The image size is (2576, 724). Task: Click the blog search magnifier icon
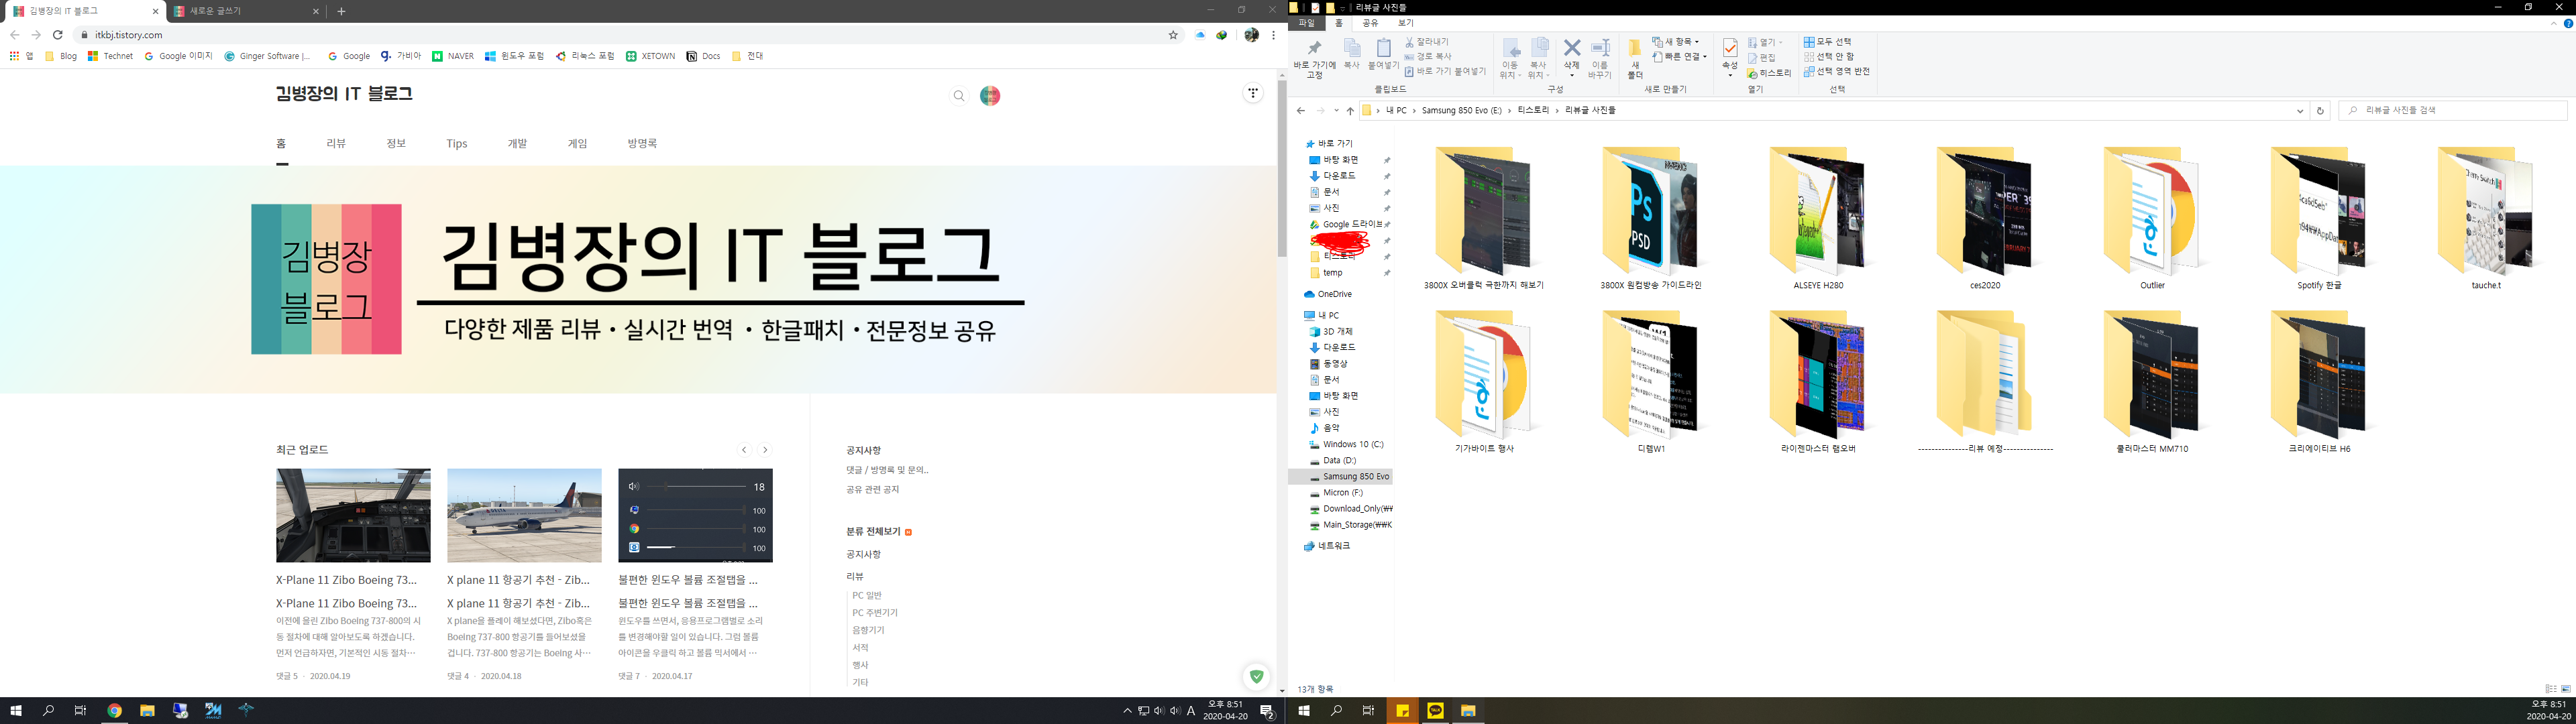click(958, 96)
